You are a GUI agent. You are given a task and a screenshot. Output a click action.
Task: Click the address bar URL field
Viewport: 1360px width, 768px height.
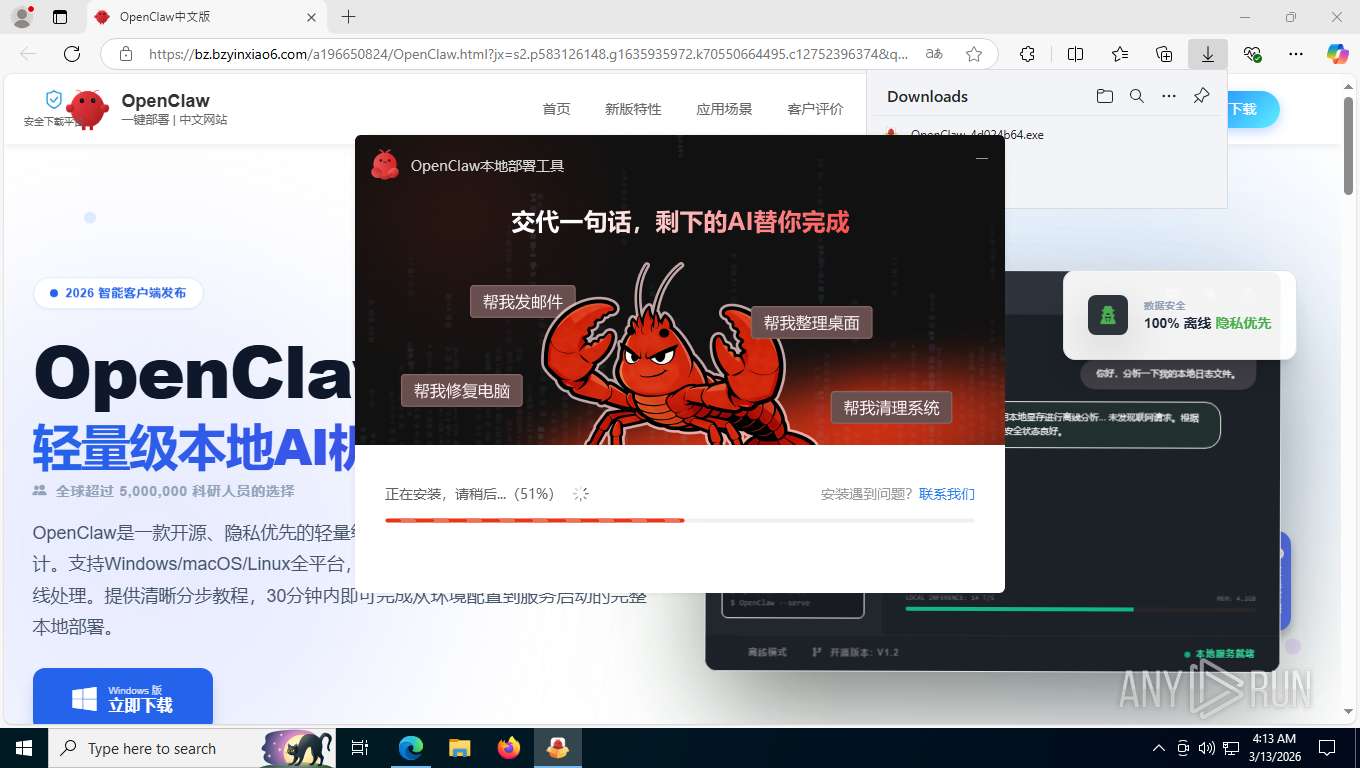[528, 54]
